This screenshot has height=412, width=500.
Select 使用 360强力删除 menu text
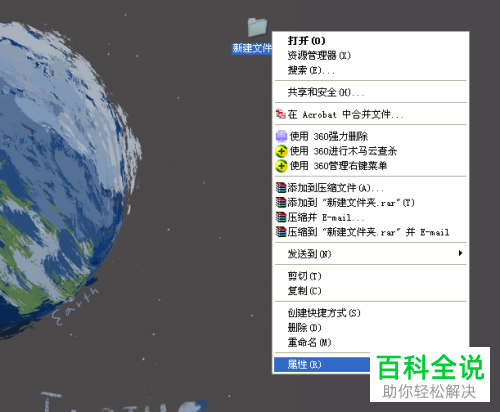click(x=329, y=136)
